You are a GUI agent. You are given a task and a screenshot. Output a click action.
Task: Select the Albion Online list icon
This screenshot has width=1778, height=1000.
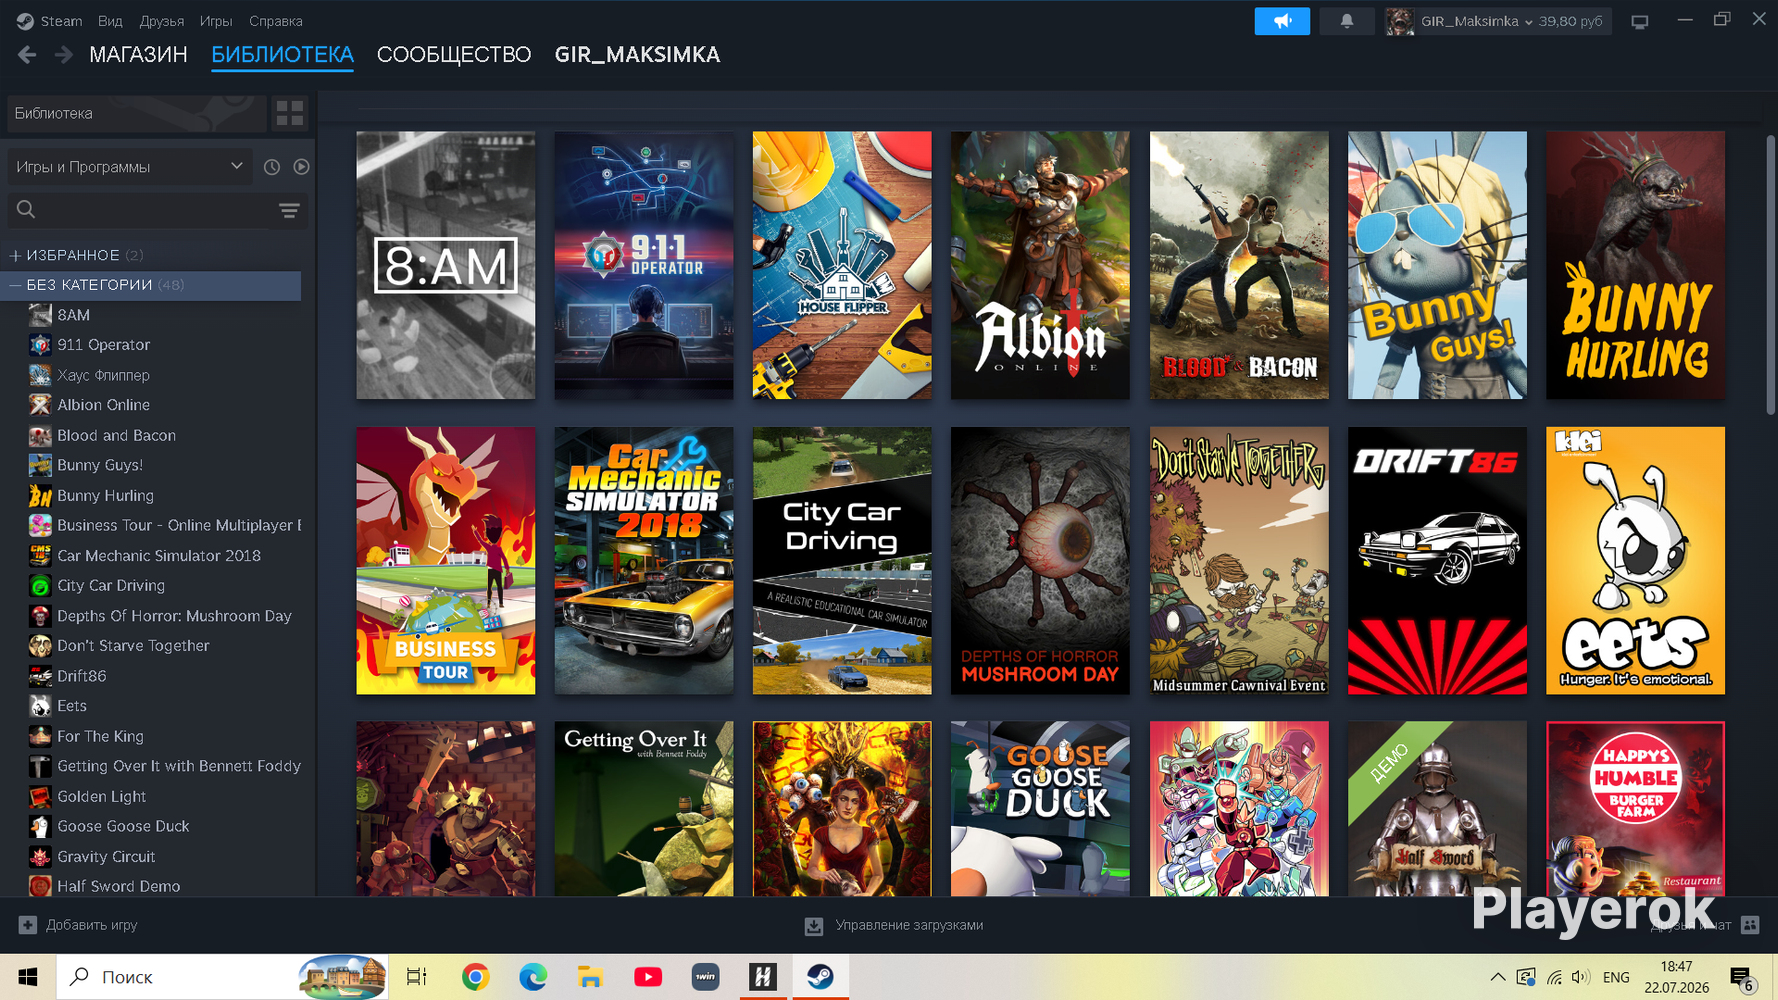click(40, 405)
